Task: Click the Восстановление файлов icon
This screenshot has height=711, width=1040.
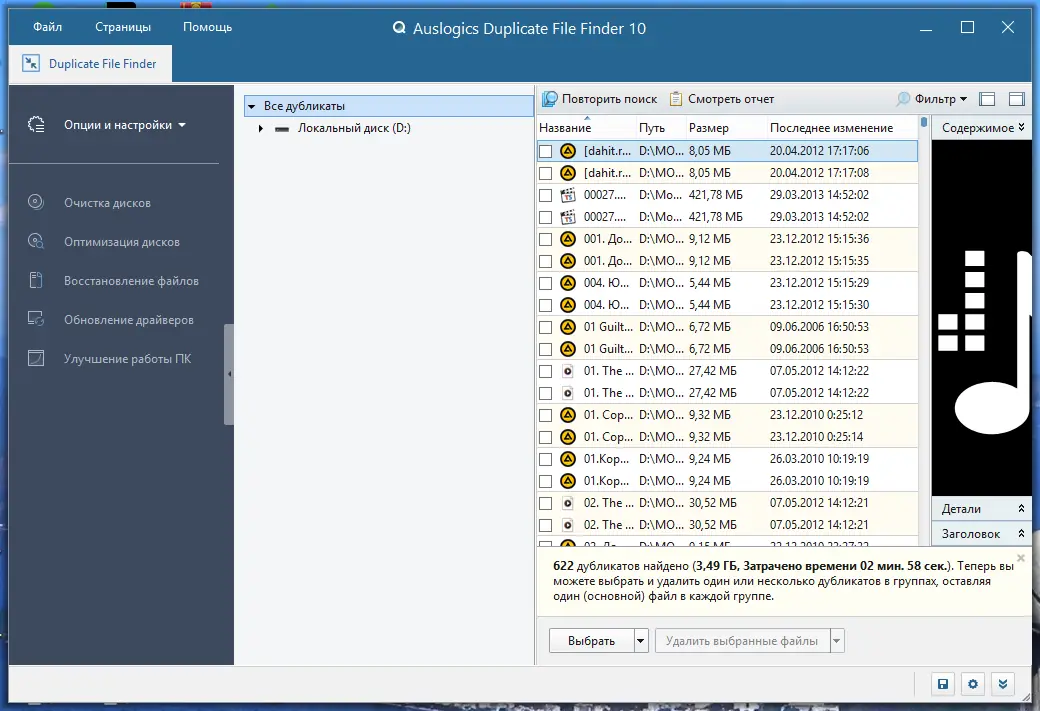Action: pyautogui.click(x=36, y=281)
